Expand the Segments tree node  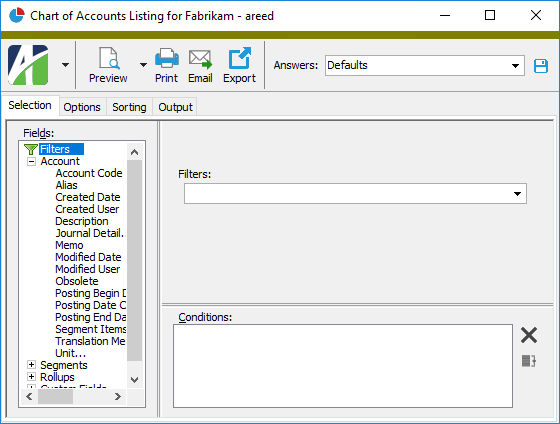tap(31, 364)
